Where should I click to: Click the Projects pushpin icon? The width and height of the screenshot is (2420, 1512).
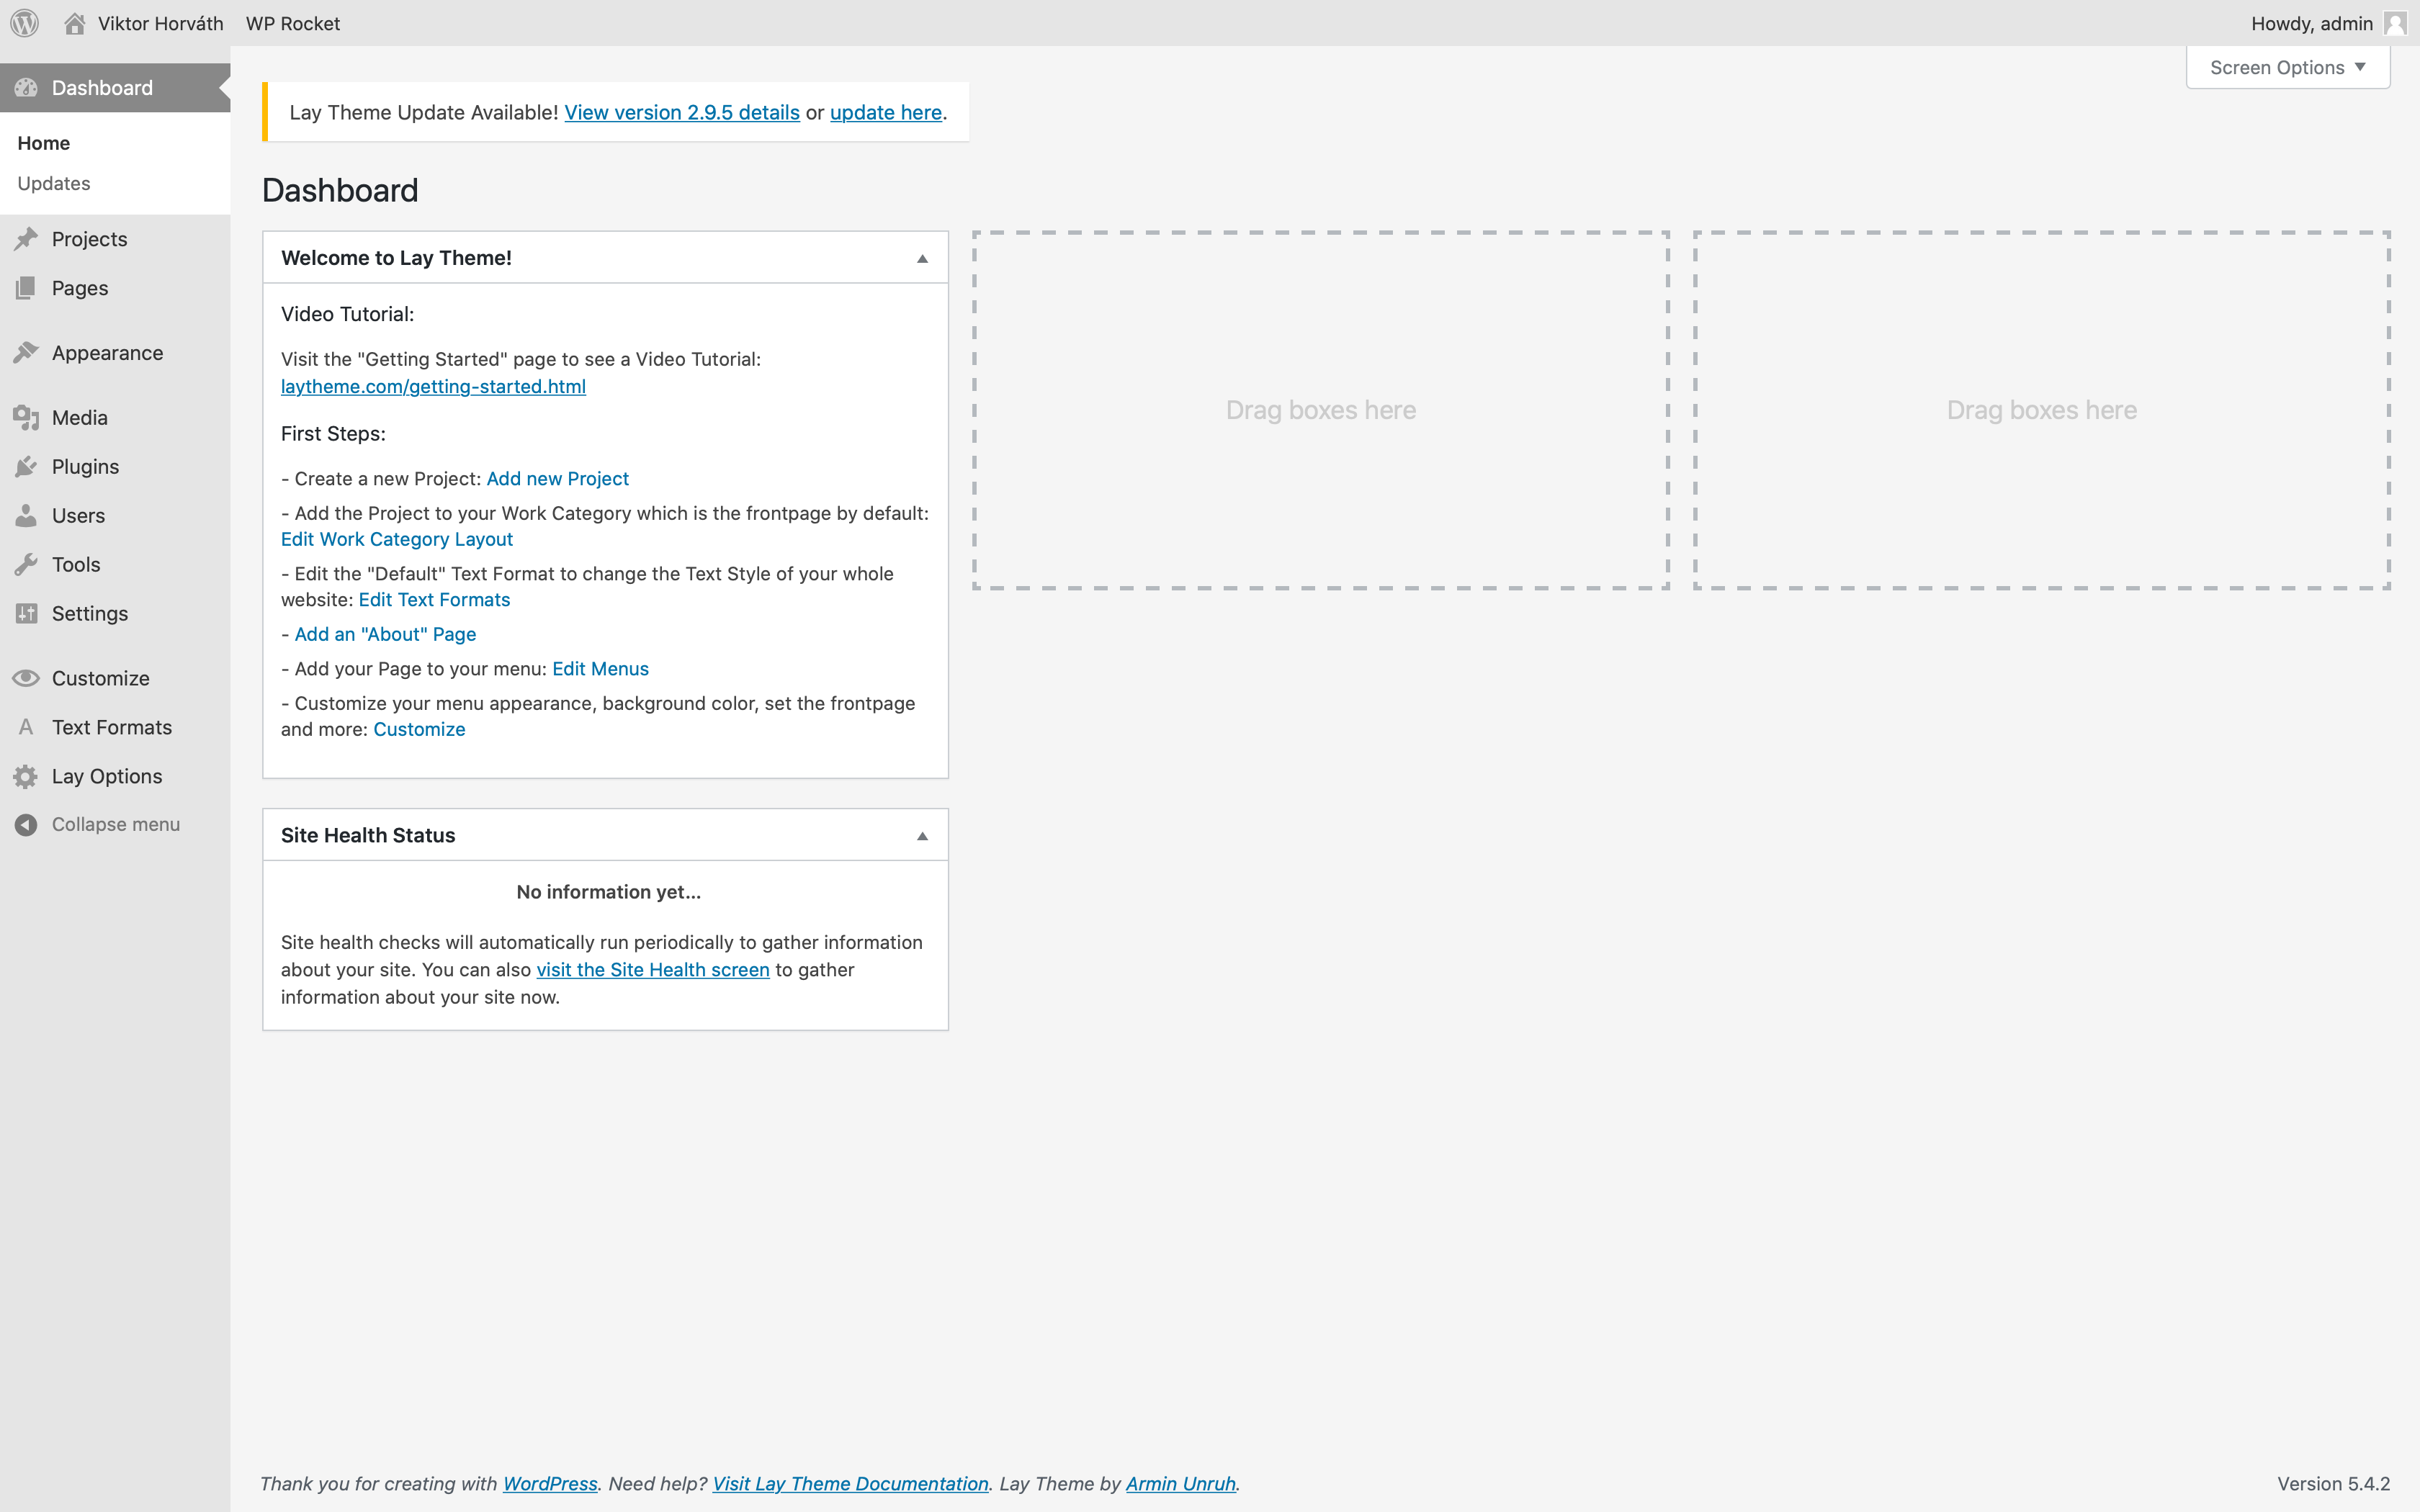pos(26,239)
